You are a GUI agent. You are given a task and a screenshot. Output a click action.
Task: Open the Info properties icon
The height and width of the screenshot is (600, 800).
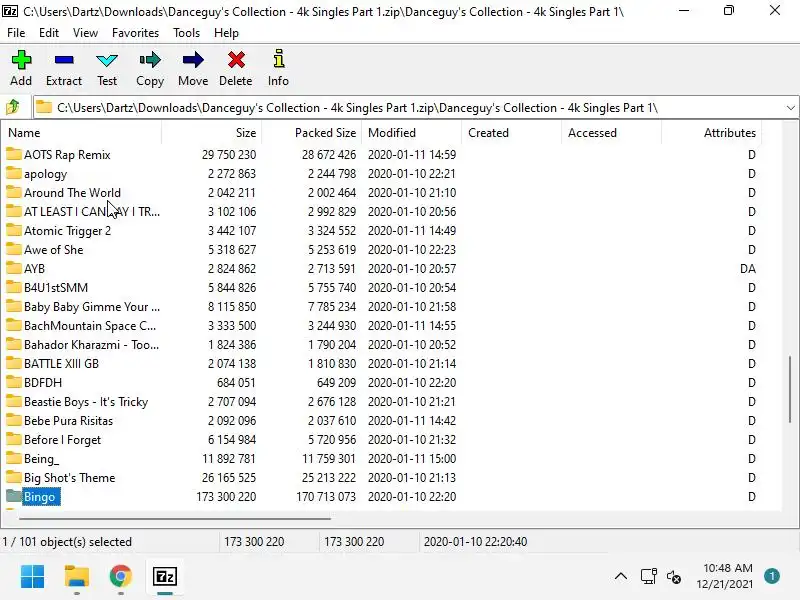click(279, 59)
